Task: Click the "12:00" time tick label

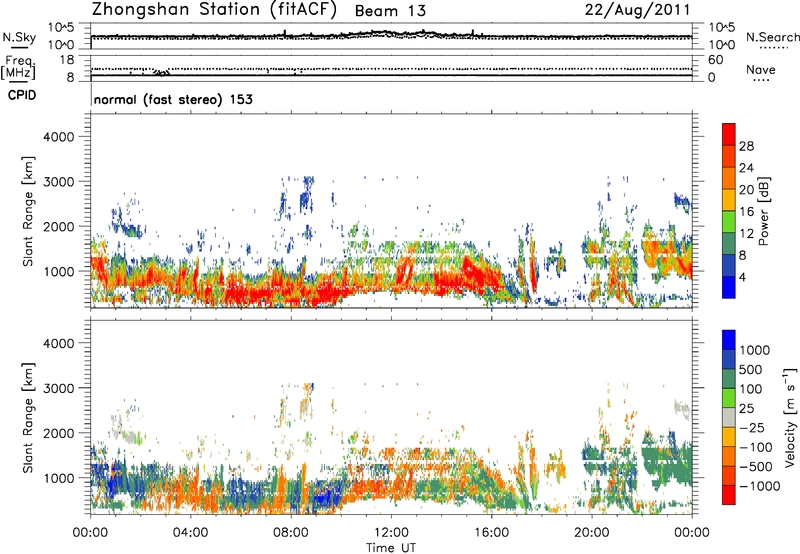Action: [x=391, y=533]
